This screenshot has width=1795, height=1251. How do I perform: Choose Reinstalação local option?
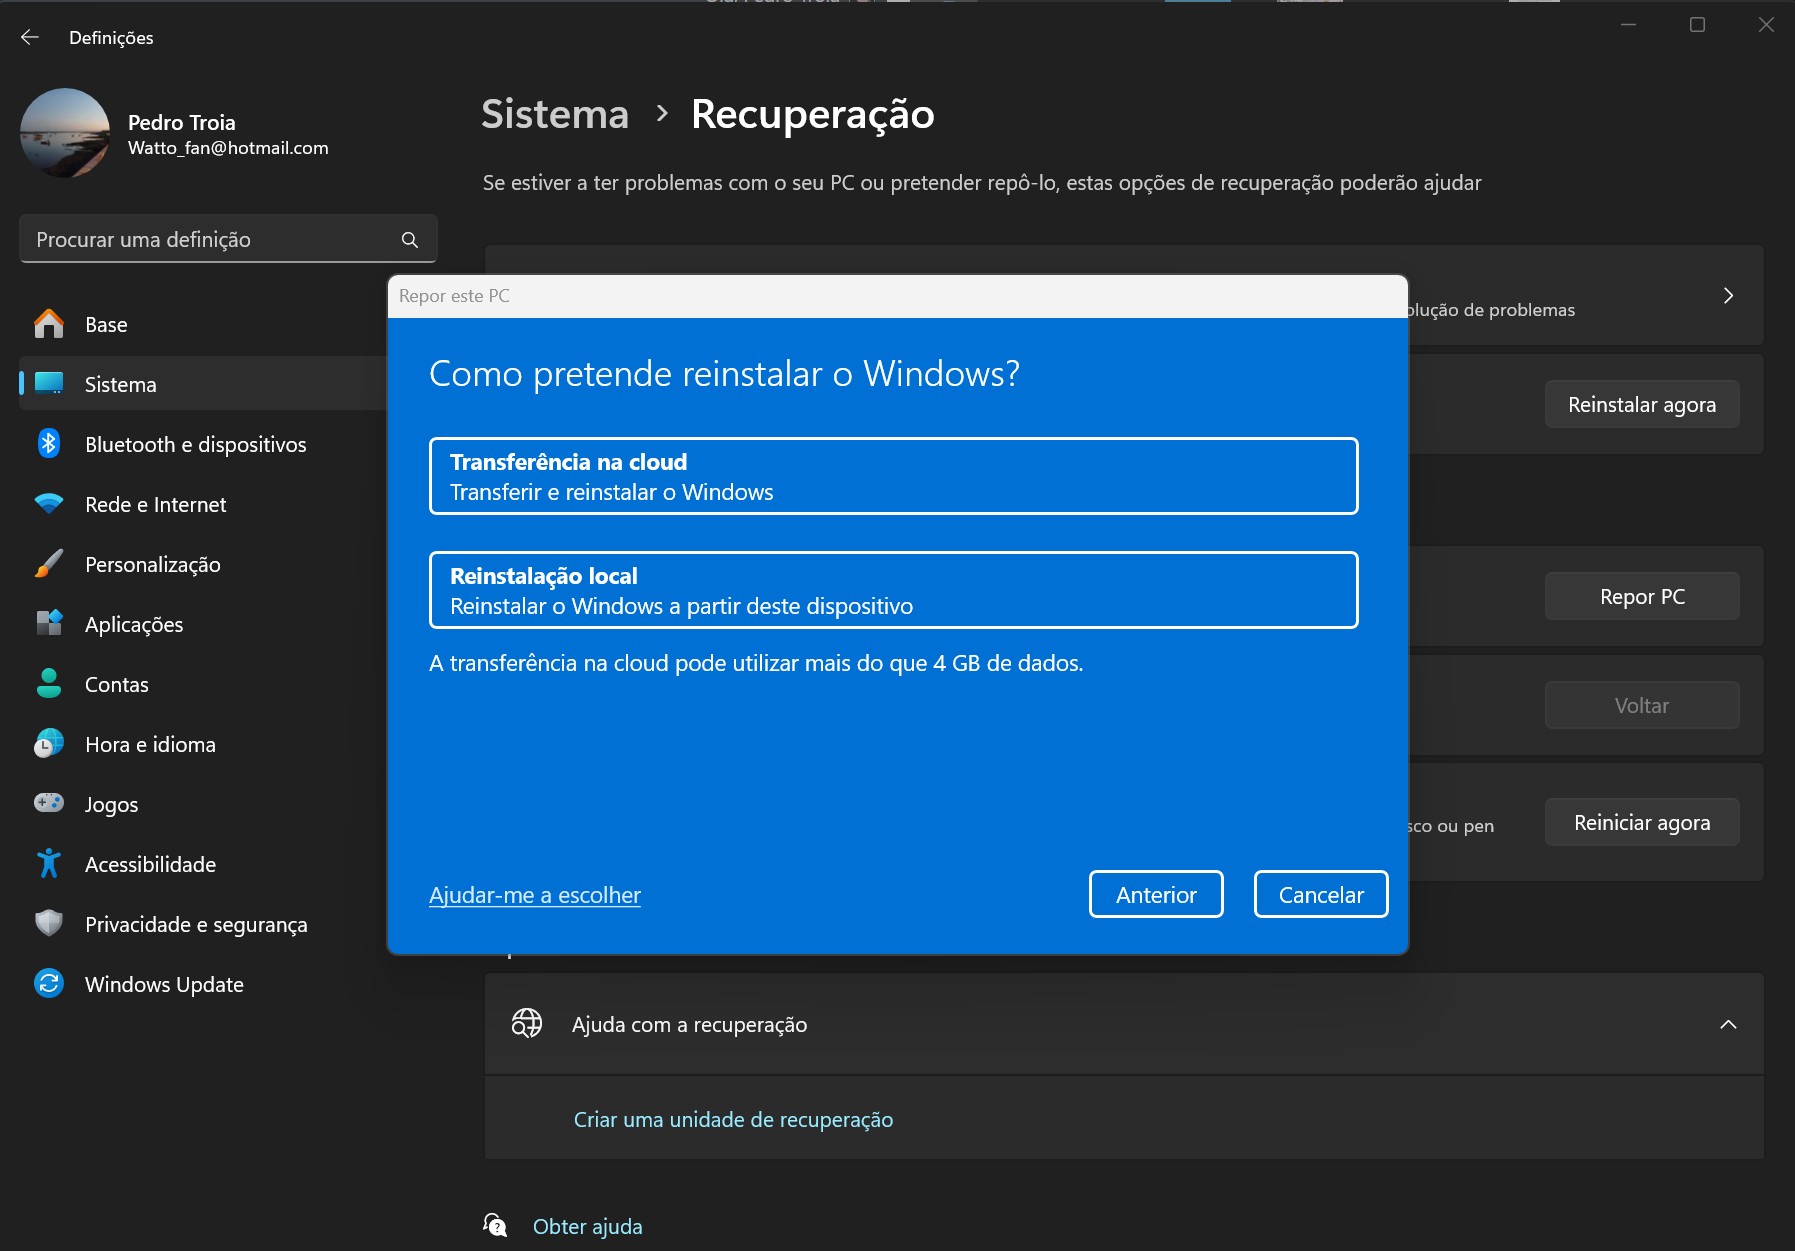click(x=893, y=590)
